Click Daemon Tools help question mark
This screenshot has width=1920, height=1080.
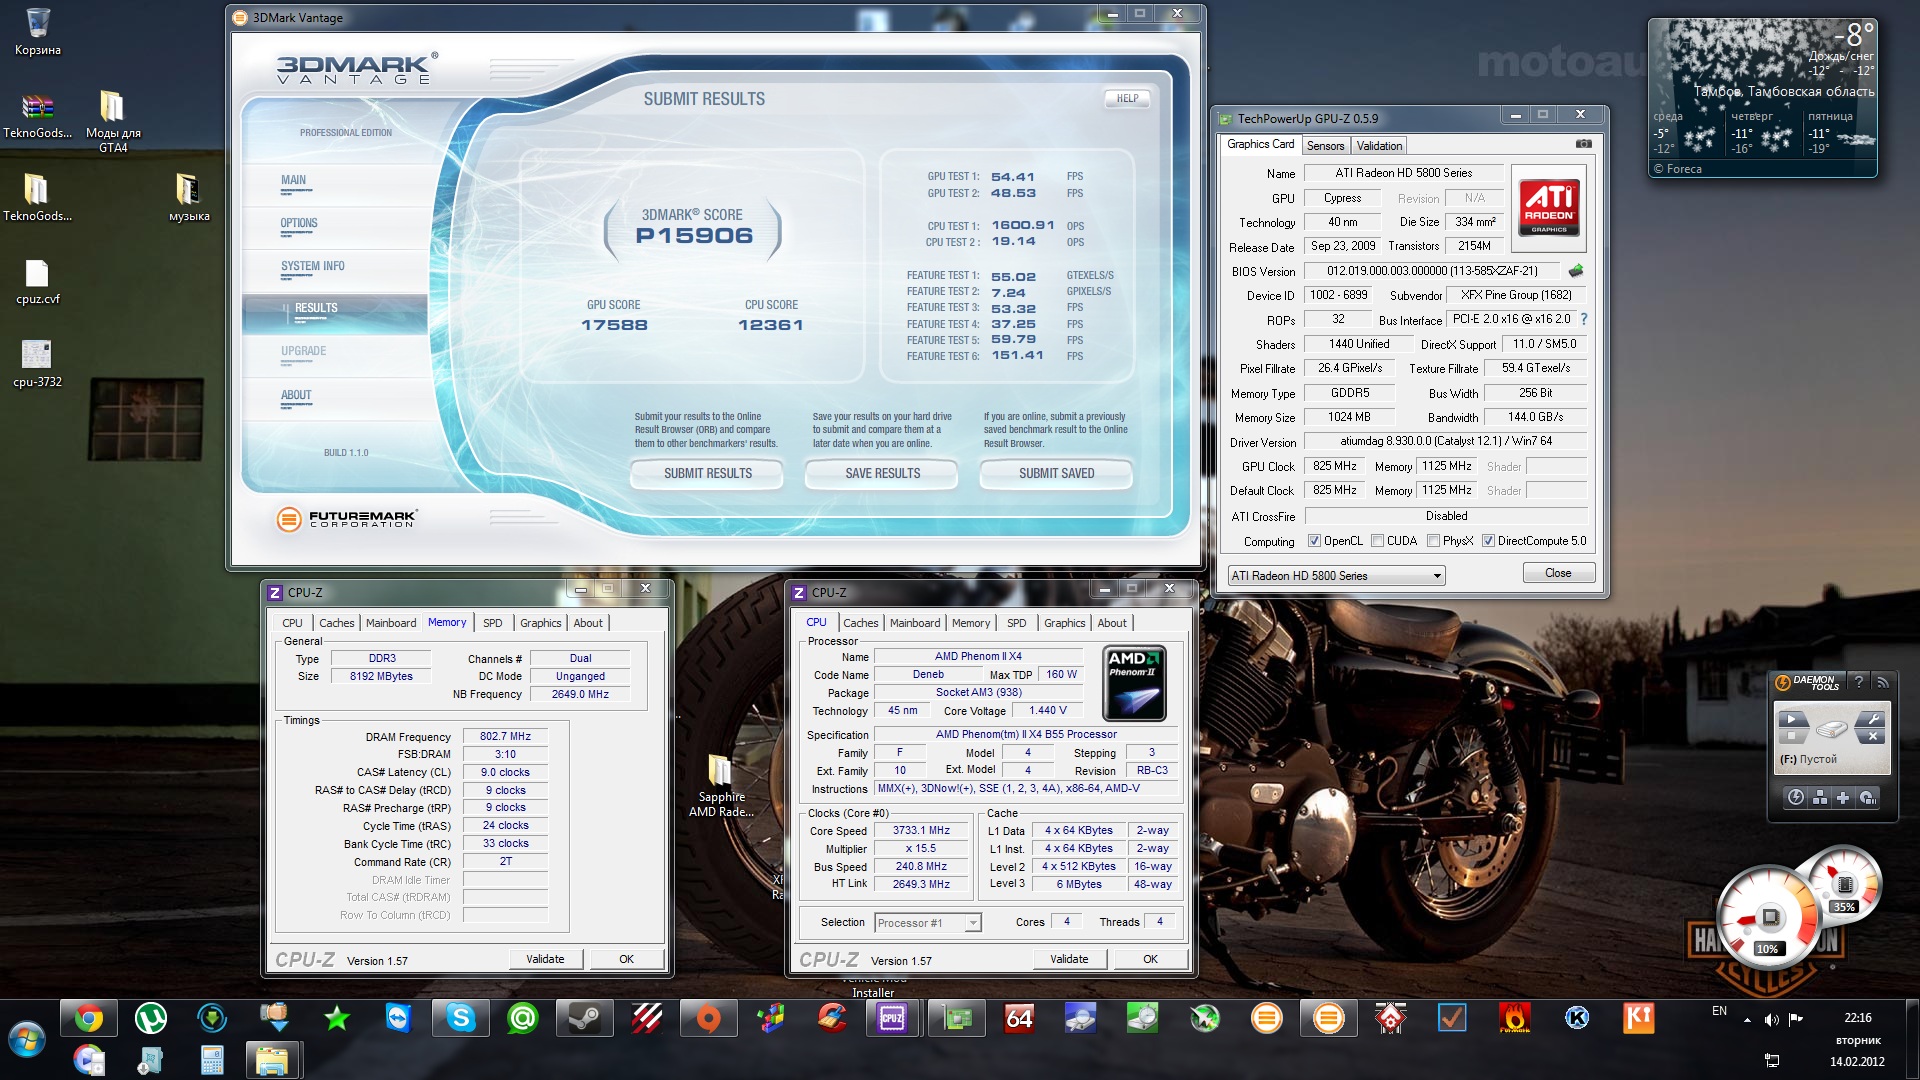[x=1859, y=682]
